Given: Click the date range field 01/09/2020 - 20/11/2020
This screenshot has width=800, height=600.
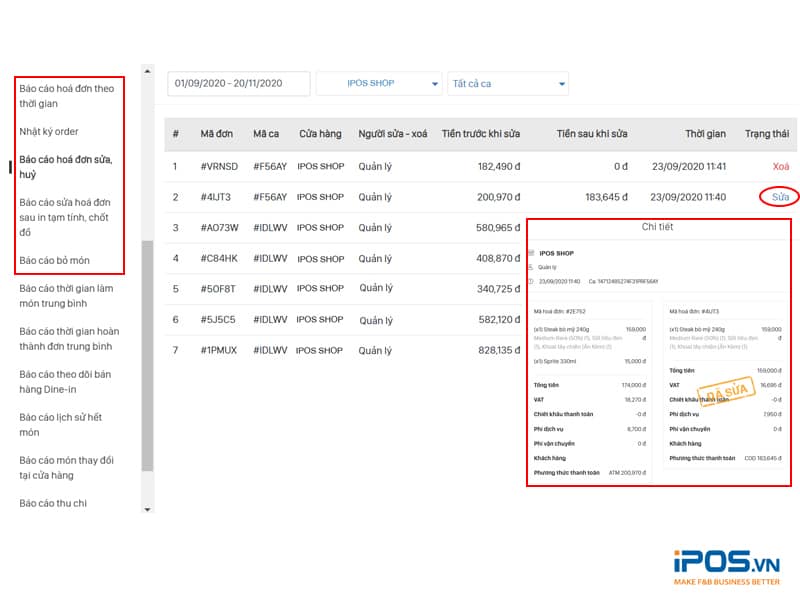Looking at the screenshot, I should point(238,84).
